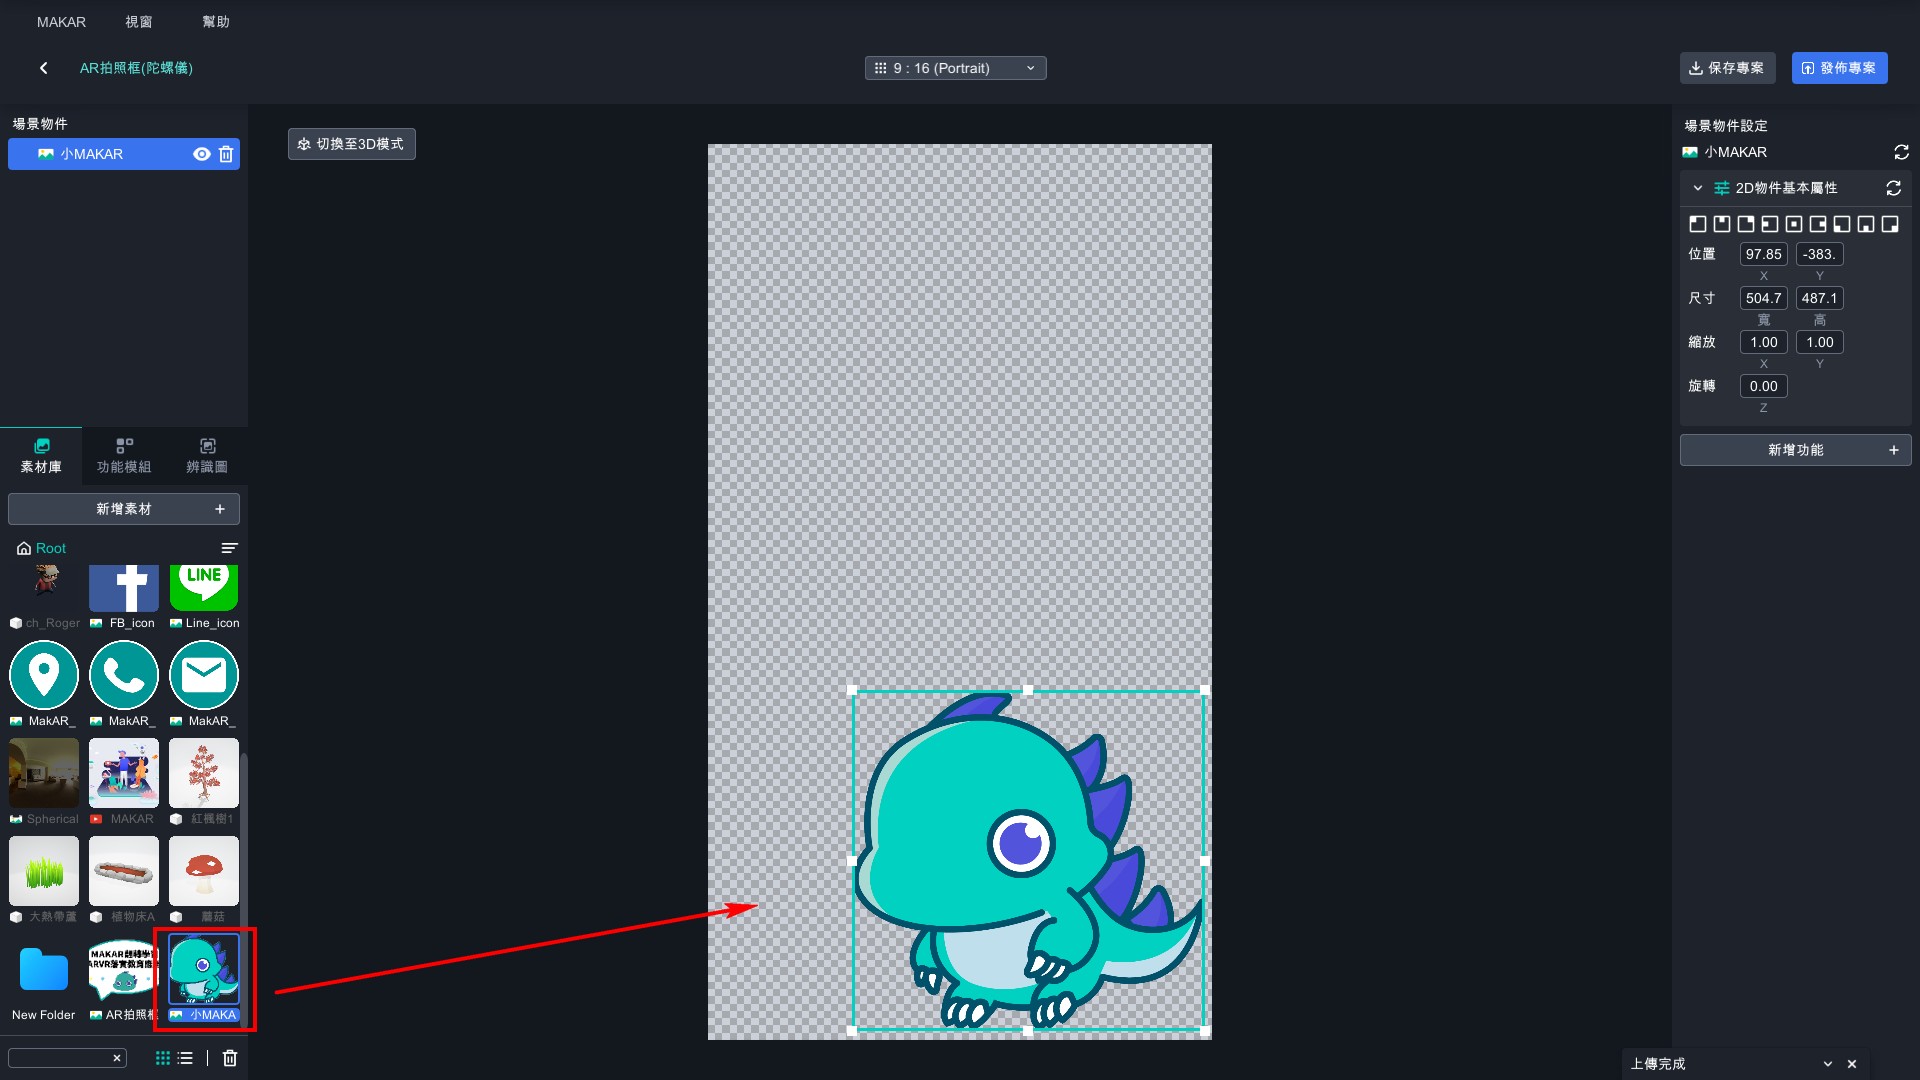Toggle visibility eye of 小MAKAR scene object

(201, 154)
